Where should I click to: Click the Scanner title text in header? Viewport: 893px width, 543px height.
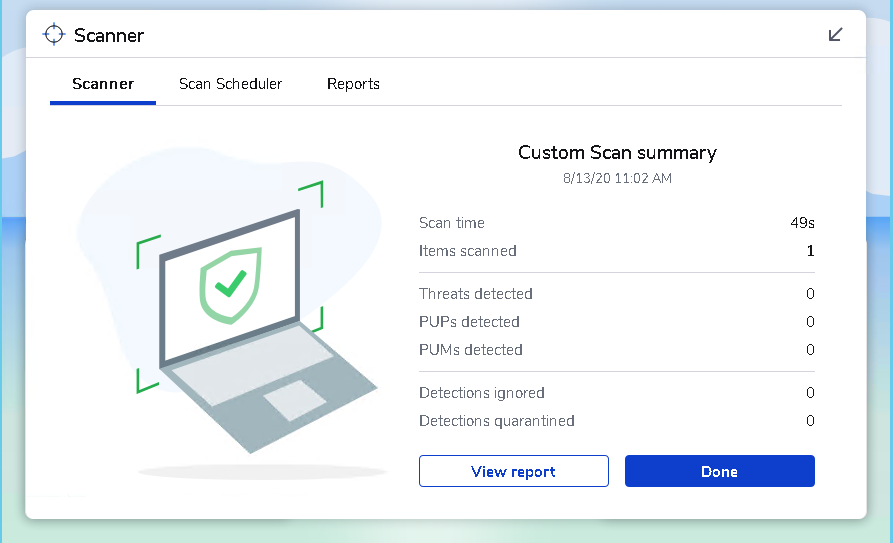109,35
